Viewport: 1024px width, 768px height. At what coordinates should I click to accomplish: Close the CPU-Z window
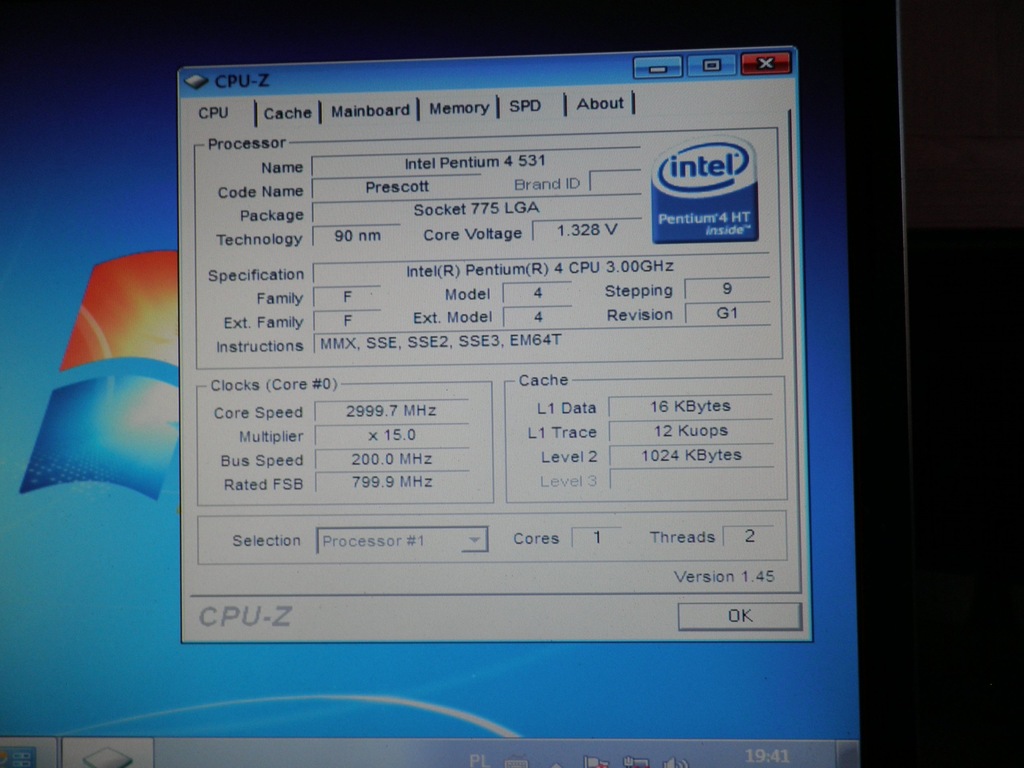765,63
